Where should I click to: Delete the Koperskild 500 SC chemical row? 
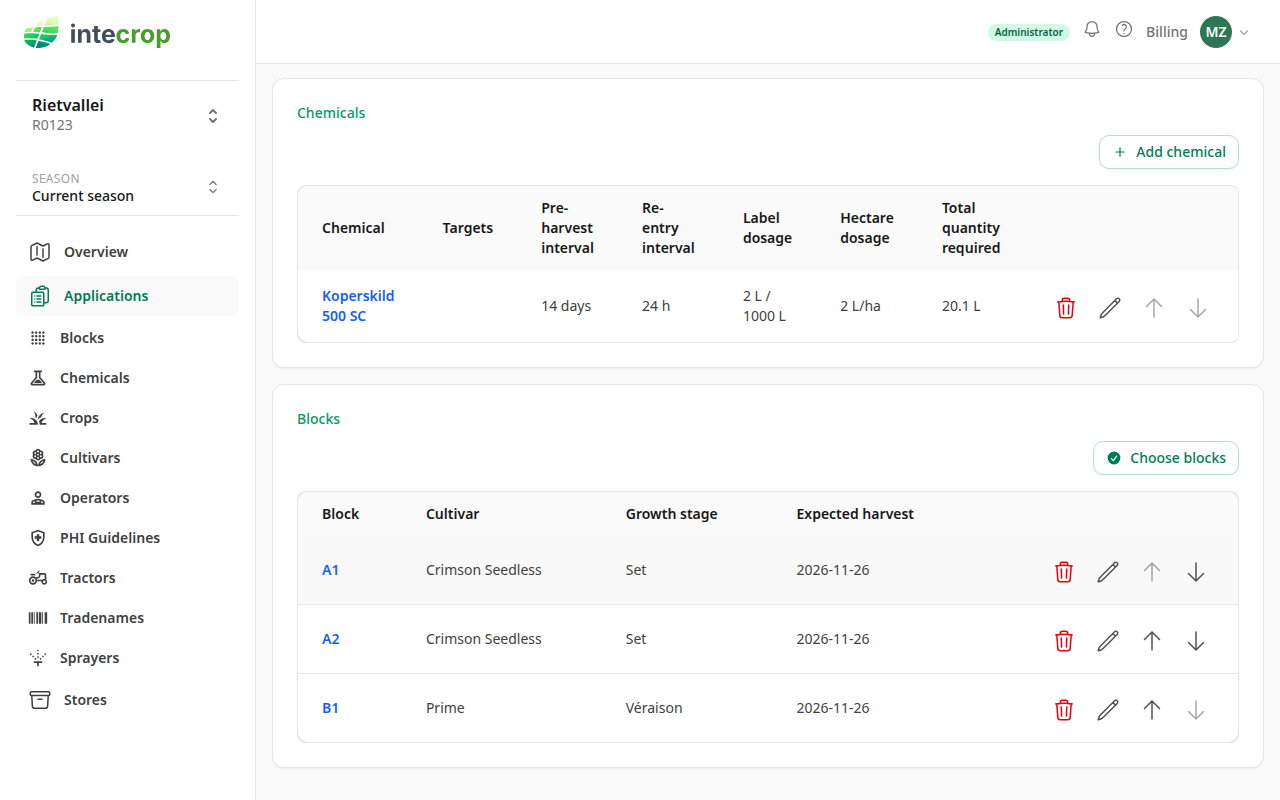[1066, 308]
